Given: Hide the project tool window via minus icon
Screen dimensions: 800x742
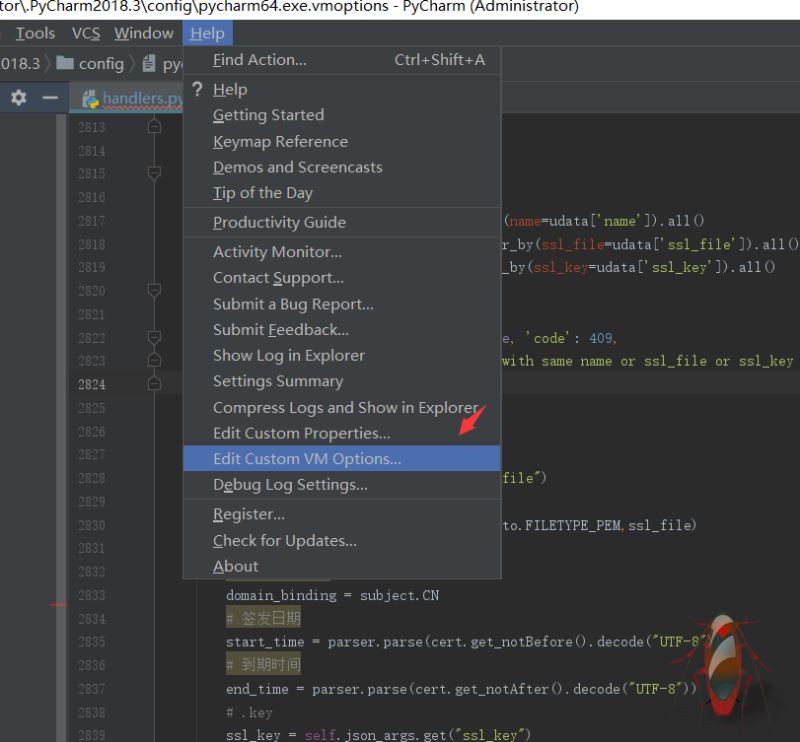Looking at the screenshot, I should click(x=49, y=98).
